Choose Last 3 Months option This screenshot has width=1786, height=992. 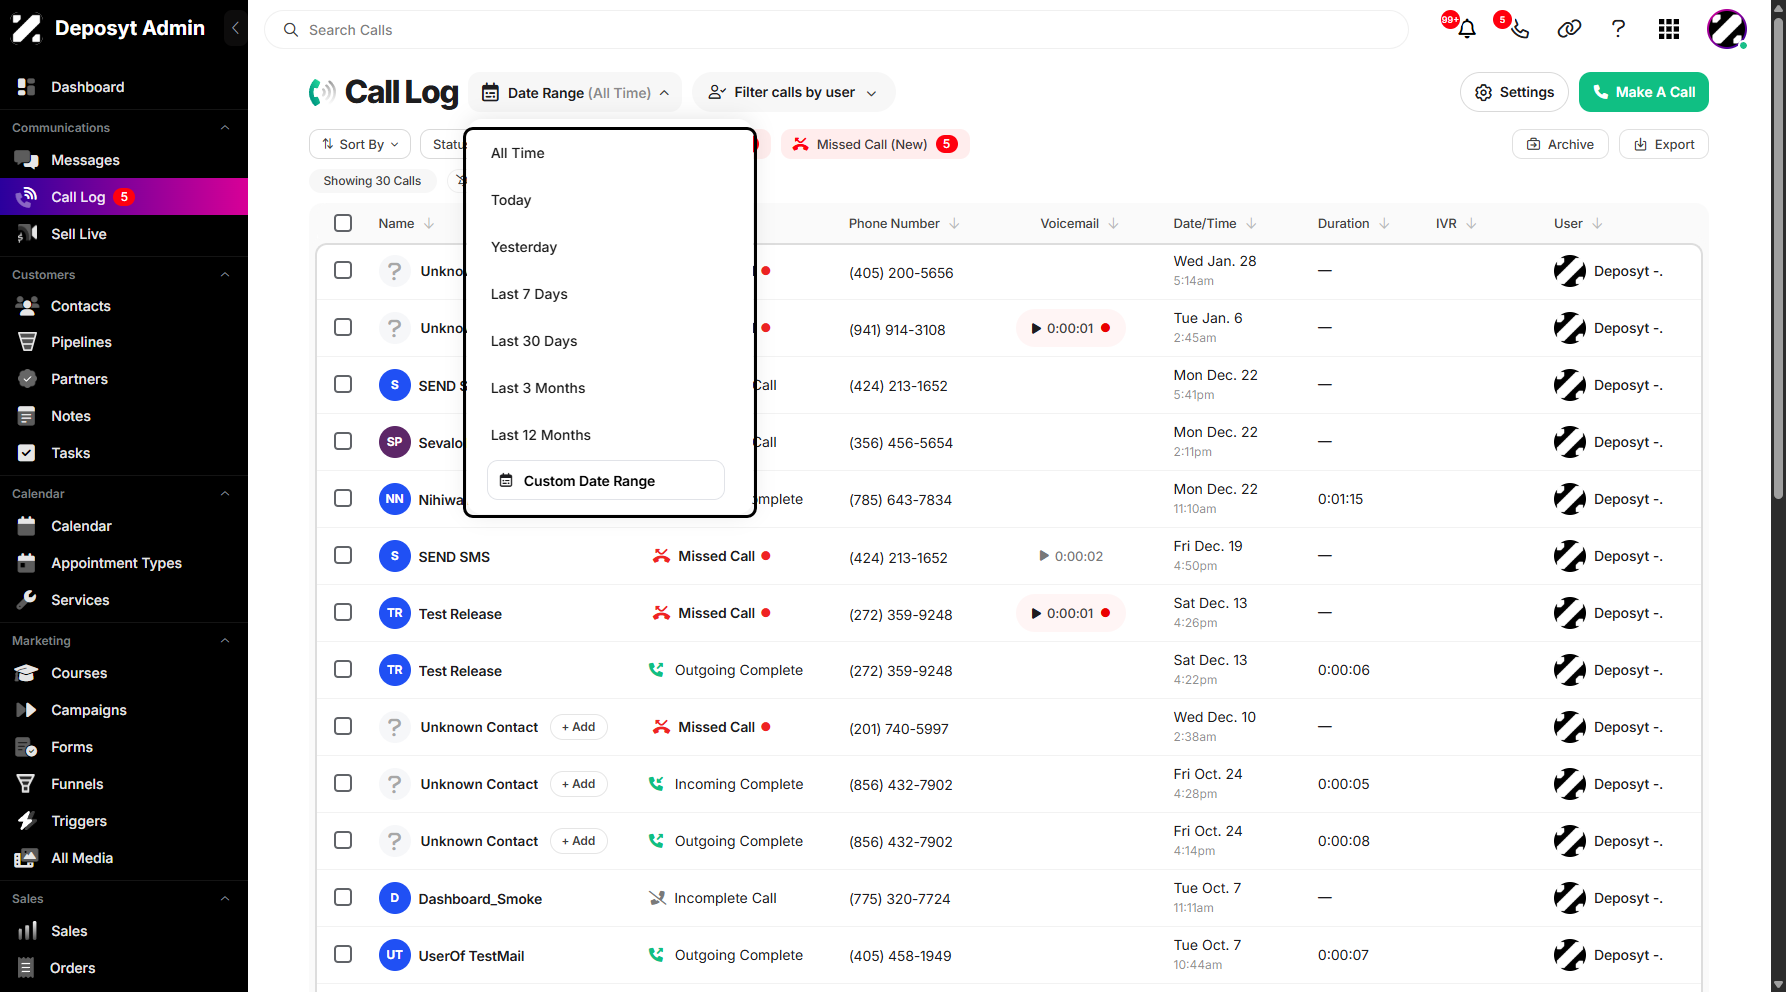[606, 388]
